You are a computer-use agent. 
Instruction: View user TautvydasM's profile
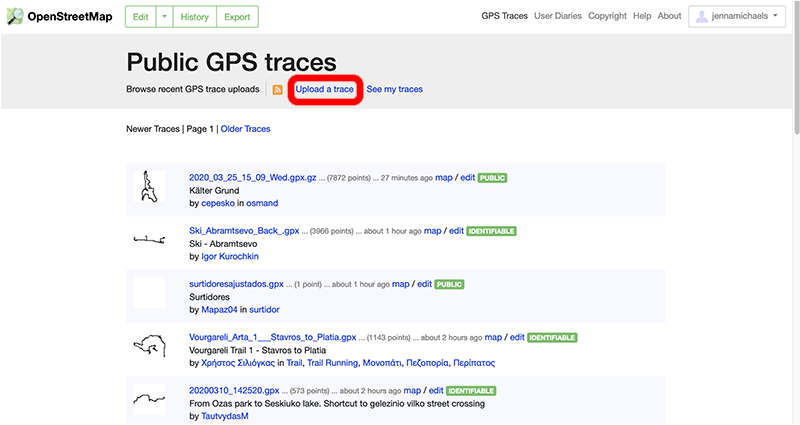[x=225, y=416]
